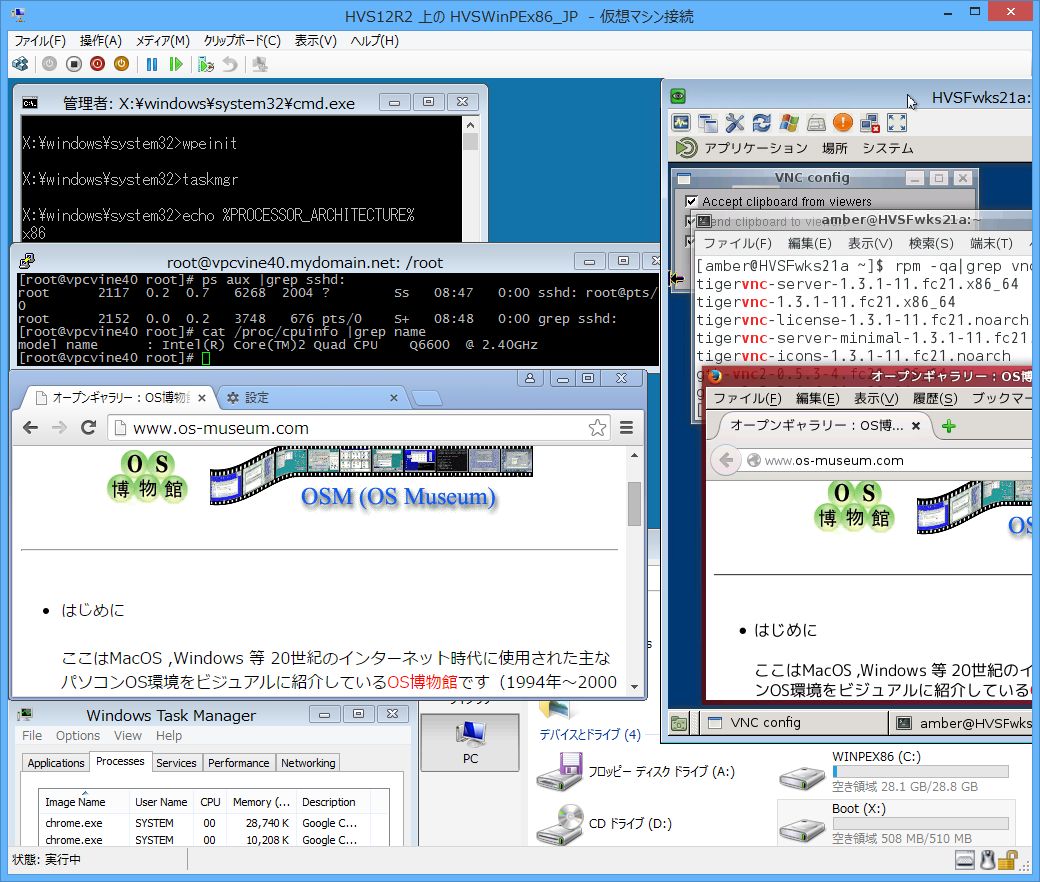Close the オープンギャラリー tab in Chrome
Viewport: 1040px width, 882px height.
click(x=202, y=398)
